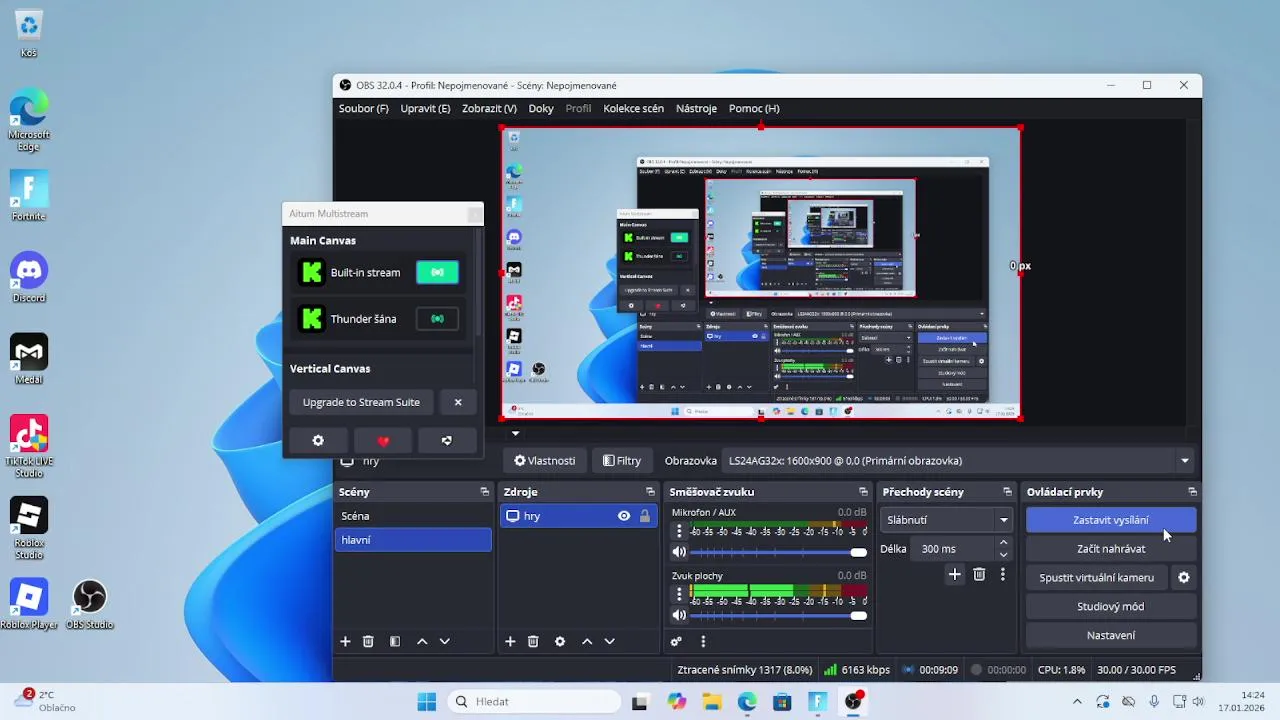
Task: Open Kolekce scén menu
Action: [633, 108]
